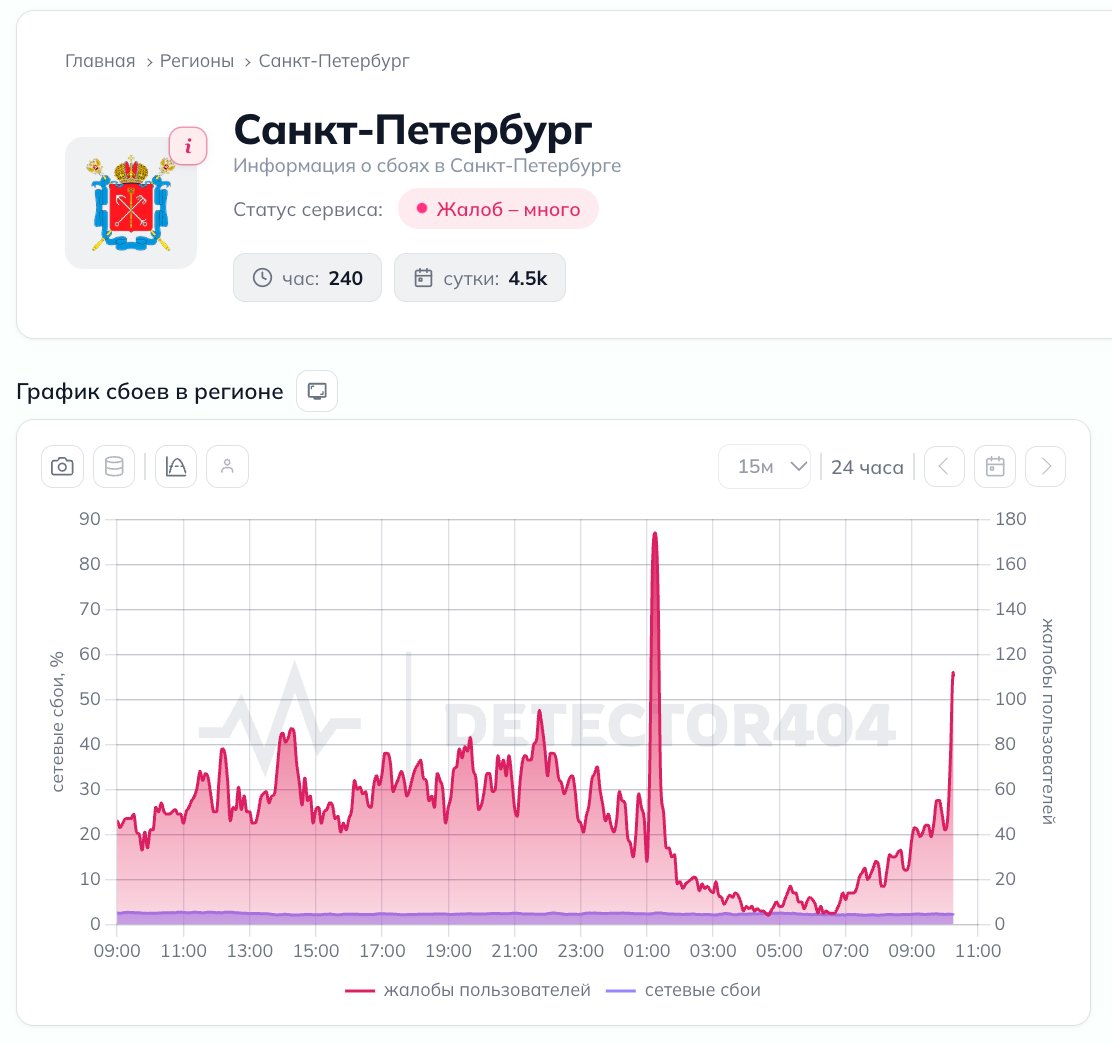Click Информация о сбоях в Санкт-Петербурге subtitle

[427, 165]
